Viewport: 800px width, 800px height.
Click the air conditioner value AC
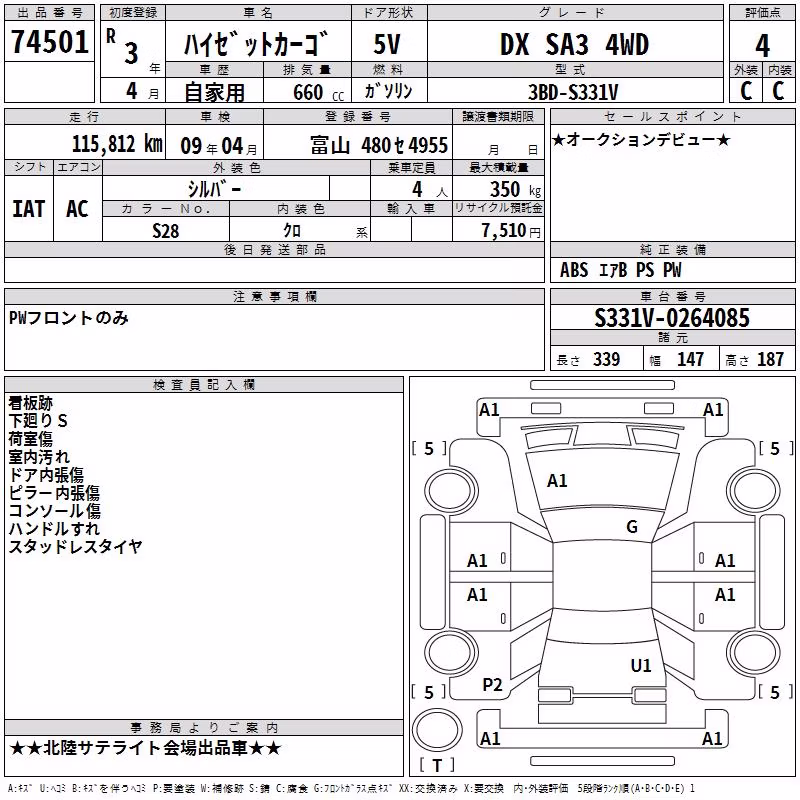click(77, 209)
